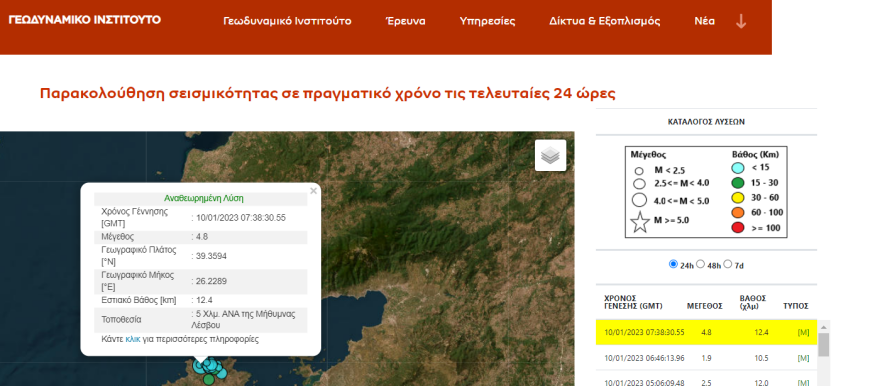Image resolution: width=880 pixels, height=386 pixels.
Task: Click the yellow 30 - 60 depth legend circle
Action: (x=738, y=197)
